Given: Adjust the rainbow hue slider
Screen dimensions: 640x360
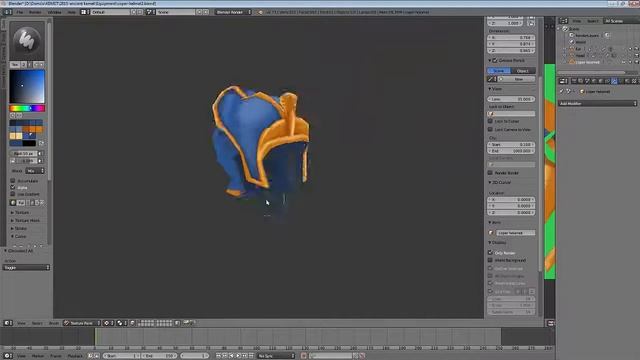Looking at the screenshot, I should (27, 108).
